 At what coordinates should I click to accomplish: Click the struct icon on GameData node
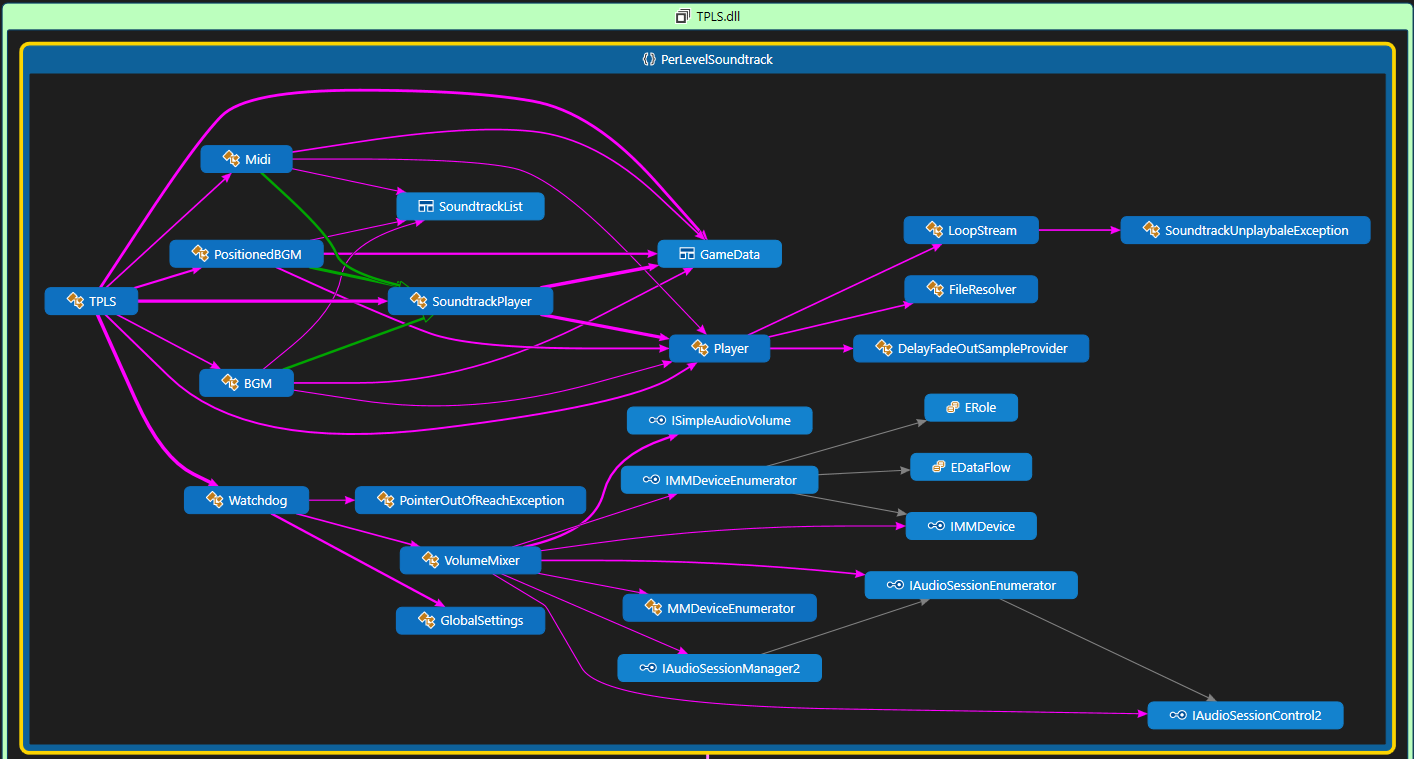tap(686, 254)
